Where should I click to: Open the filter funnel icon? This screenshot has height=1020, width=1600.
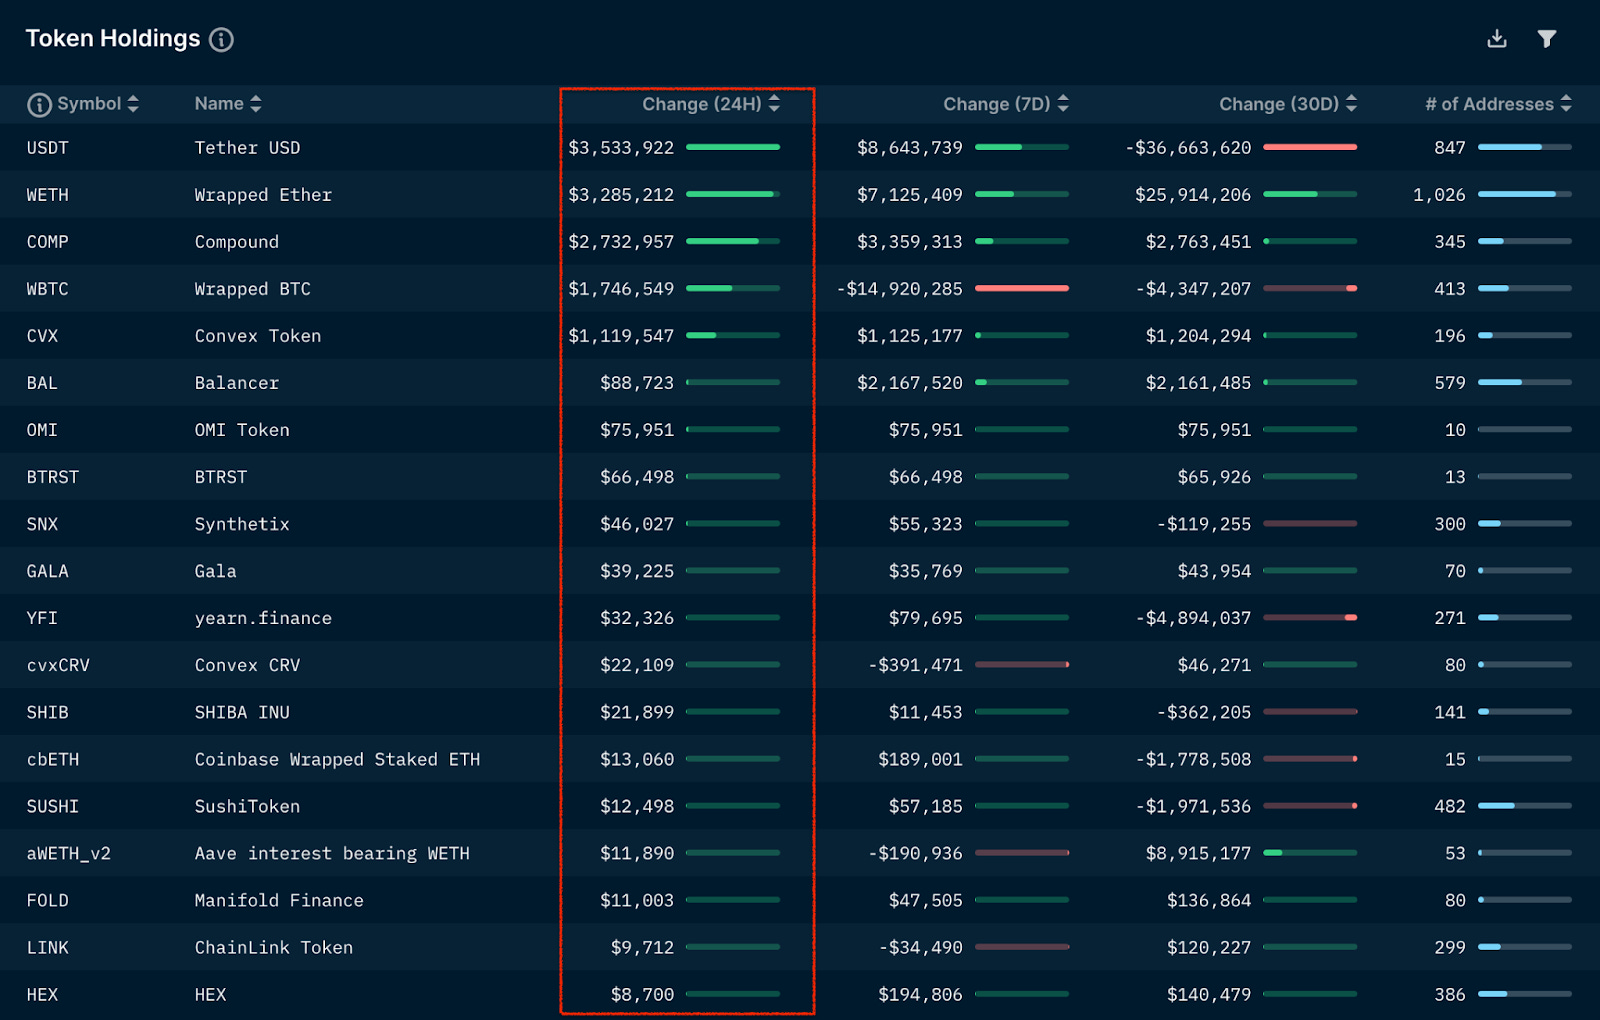tap(1546, 39)
